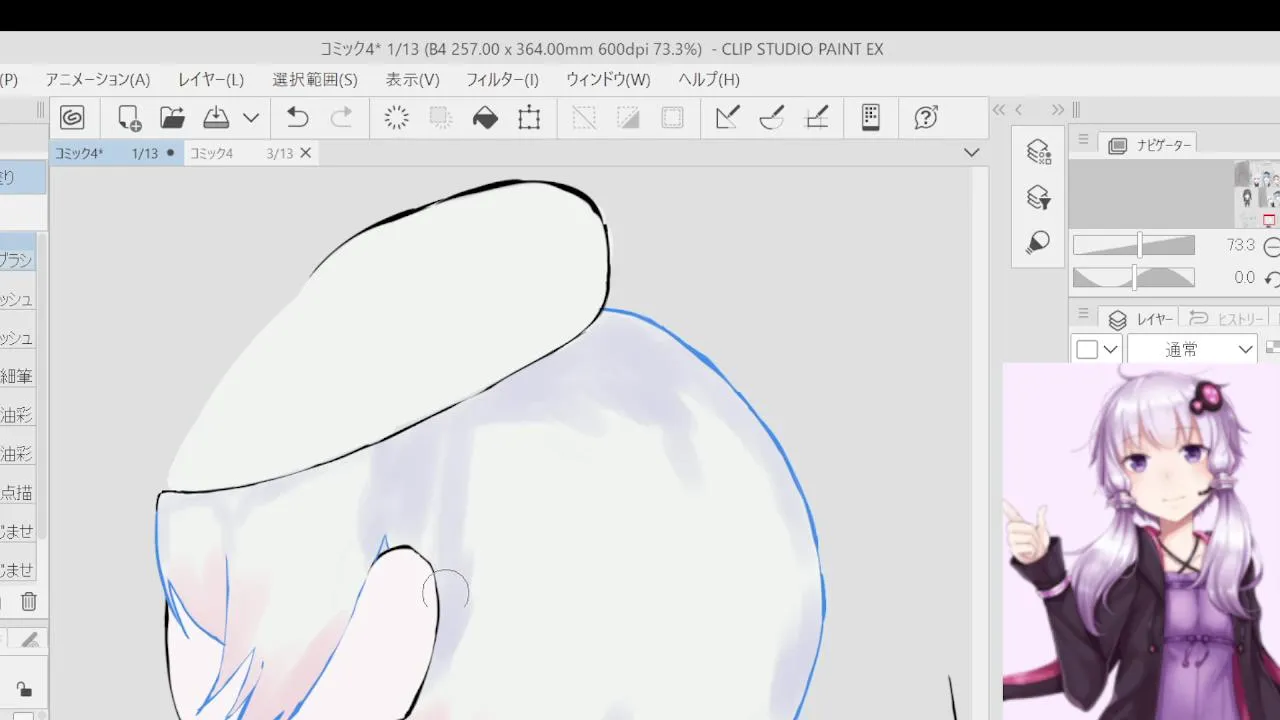This screenshot has height=720, width=1280.
Task: Expand the save options arrow beside Save icon
Action: click(251, 118)
